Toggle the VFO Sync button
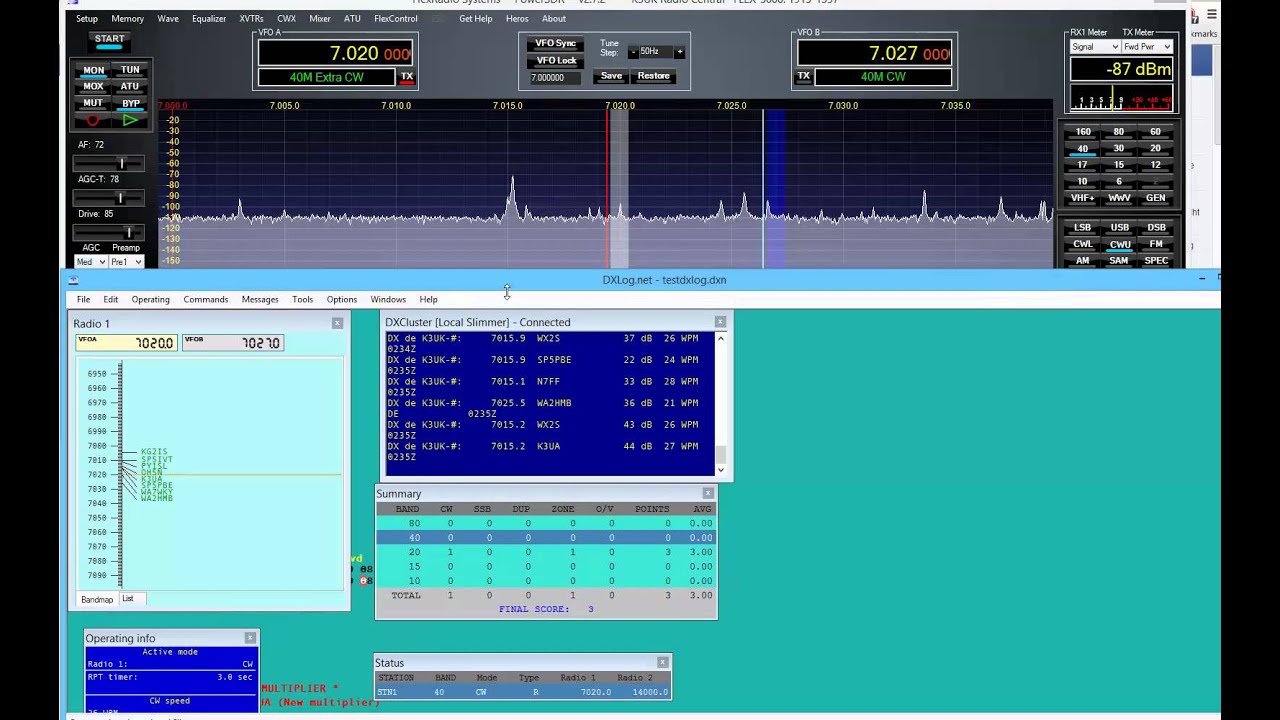Viewport: 1280px width, 720px height. pos(555,44)
